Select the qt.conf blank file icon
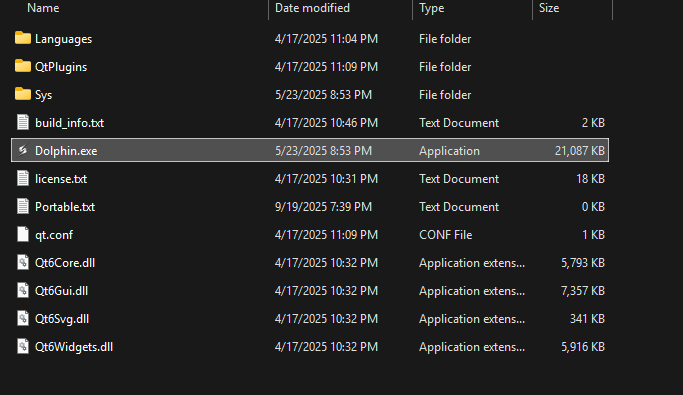683x395 pixels. pos(23,234)
